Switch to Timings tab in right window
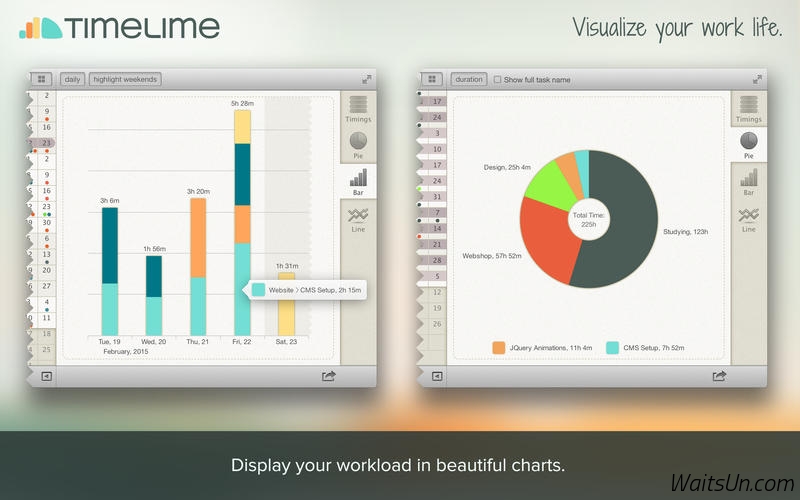The image size is (800, 500). tap(748, 109)
